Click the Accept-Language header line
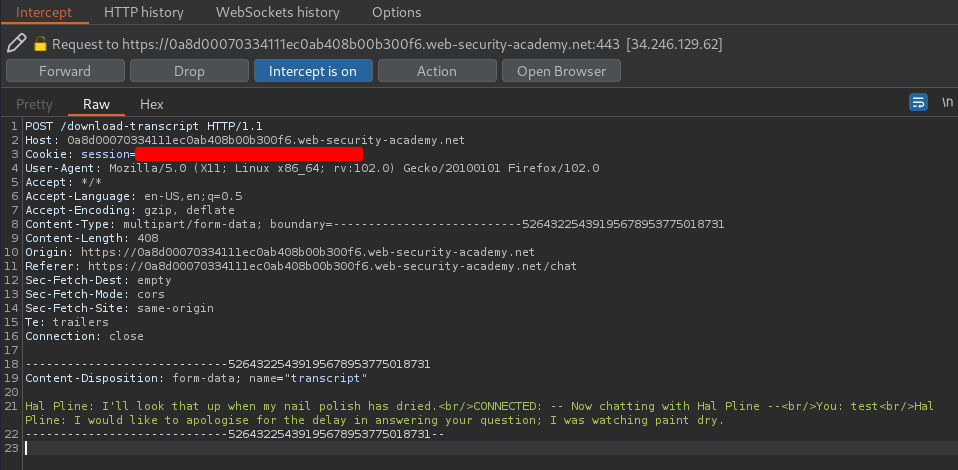 (x=134, y=196)
